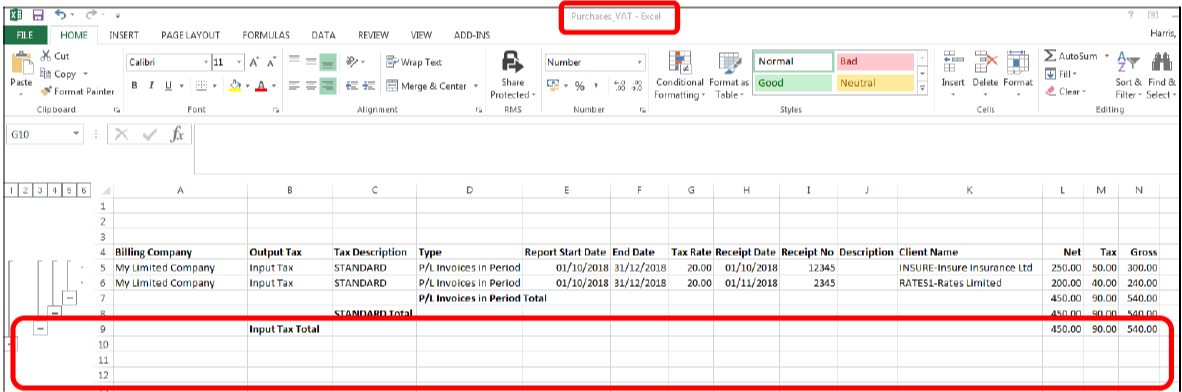
Task: Click AutoSum sigma button
Action: click(x=1071, y=57)
